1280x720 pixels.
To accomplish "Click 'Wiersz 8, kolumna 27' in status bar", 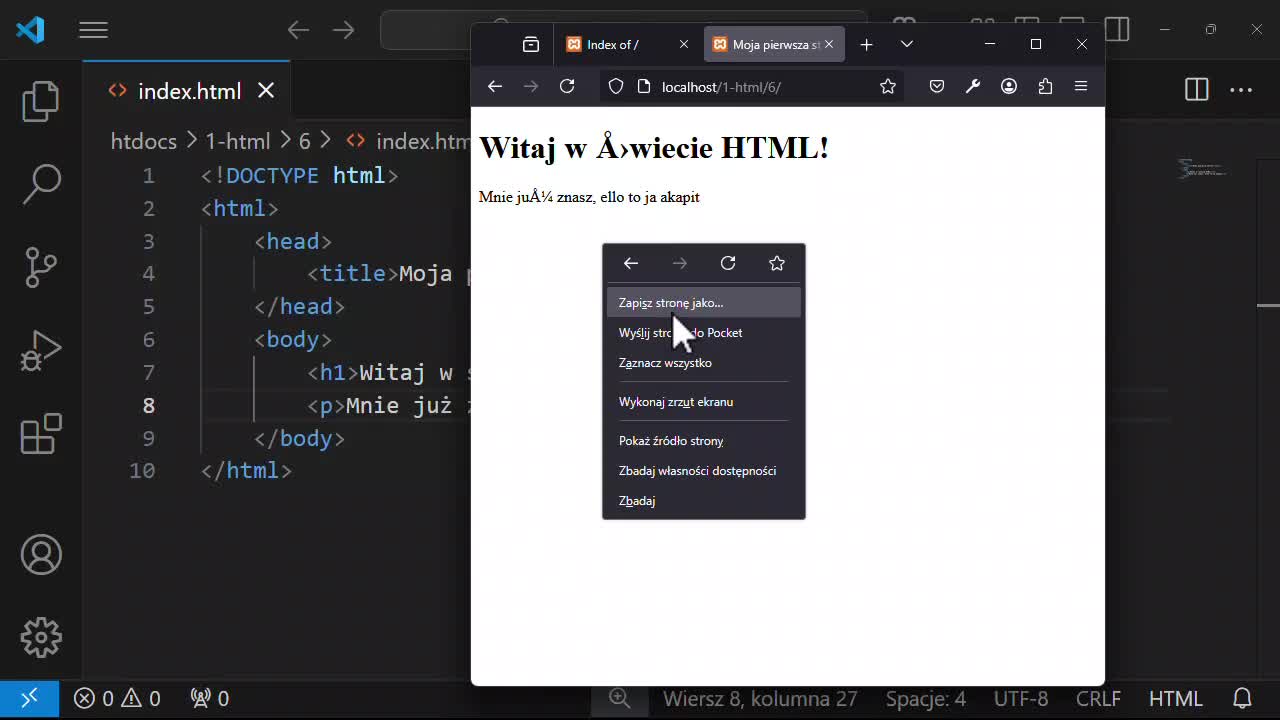I will tap(760, 698).
